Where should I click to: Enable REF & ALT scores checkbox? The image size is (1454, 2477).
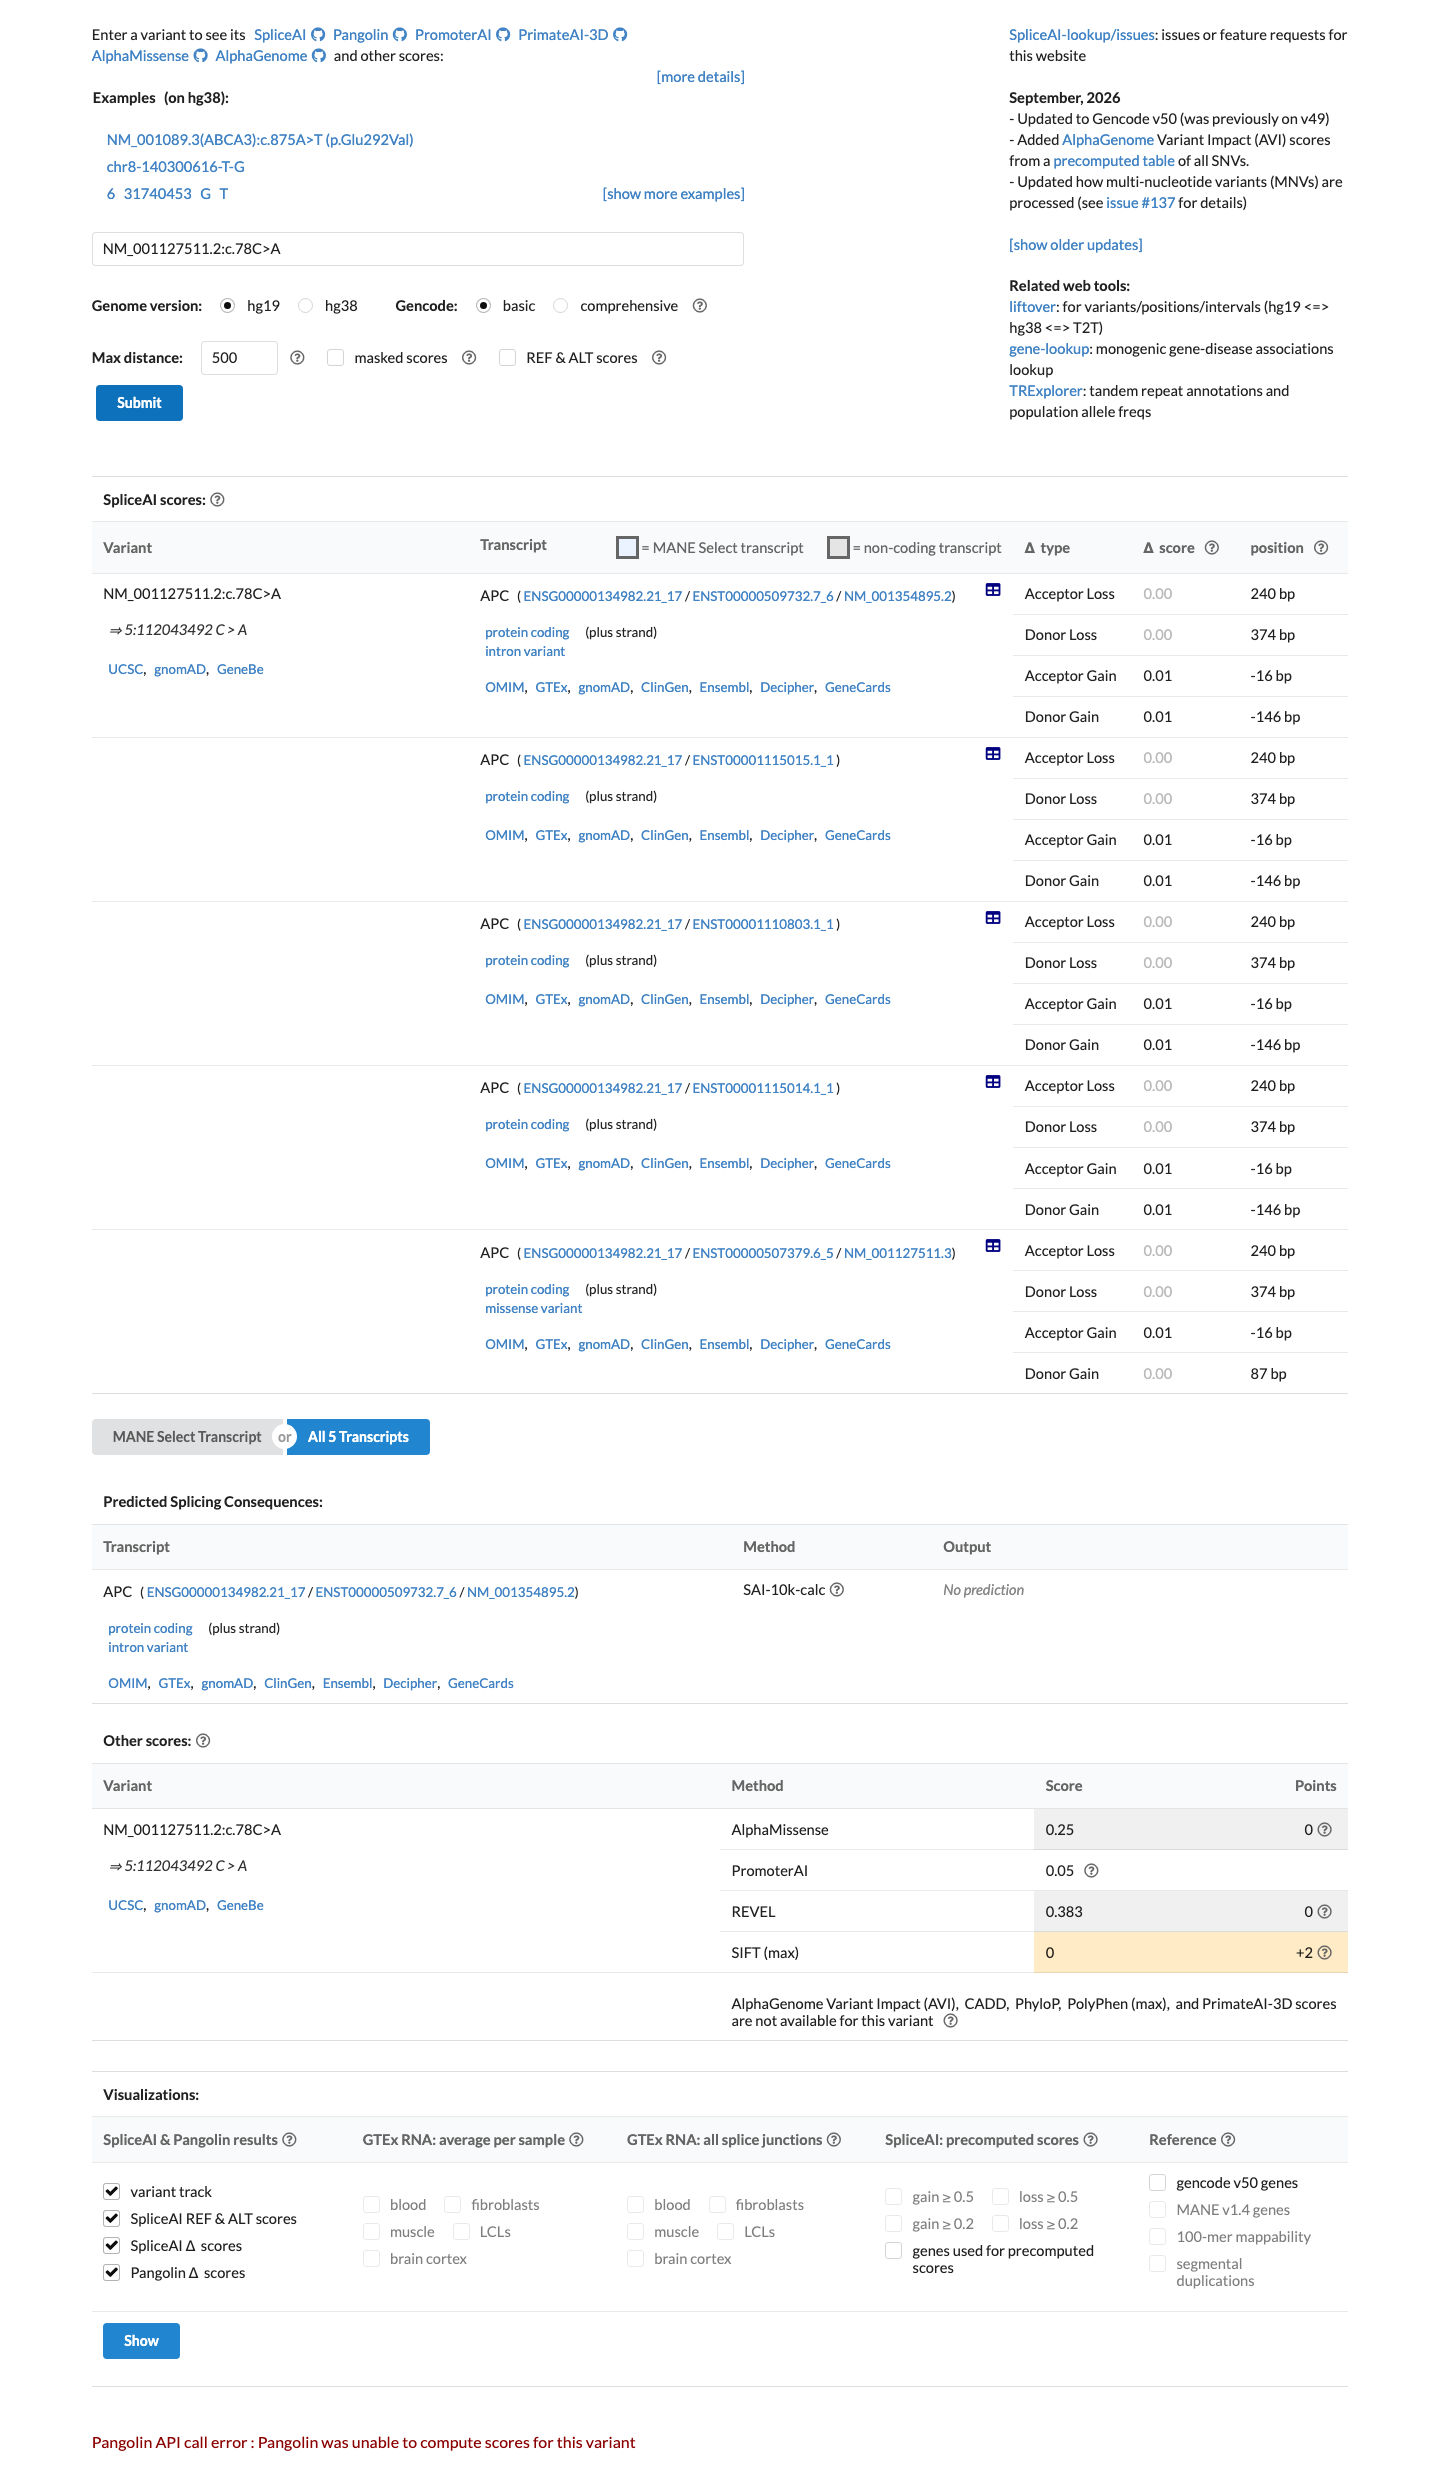pos(508,358)
